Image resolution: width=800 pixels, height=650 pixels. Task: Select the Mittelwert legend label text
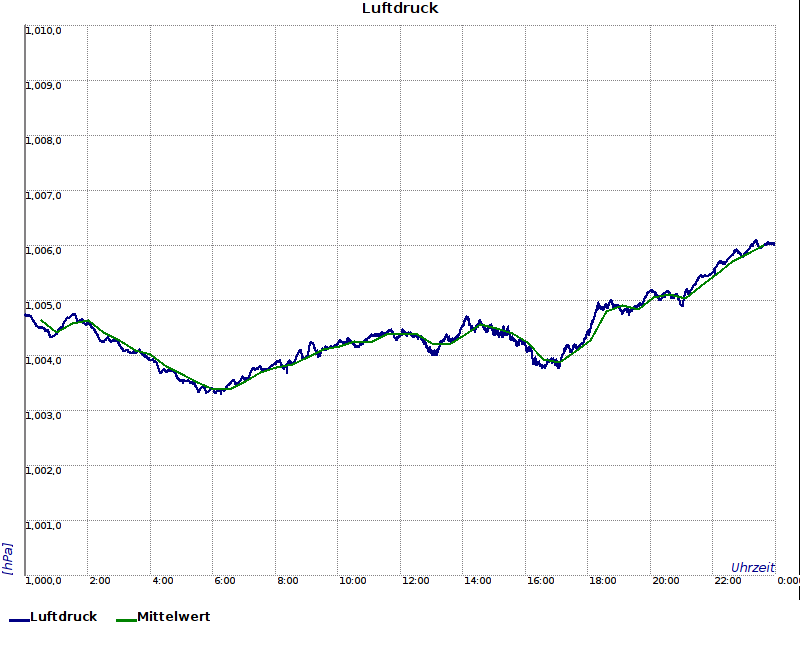coord(173,617)
